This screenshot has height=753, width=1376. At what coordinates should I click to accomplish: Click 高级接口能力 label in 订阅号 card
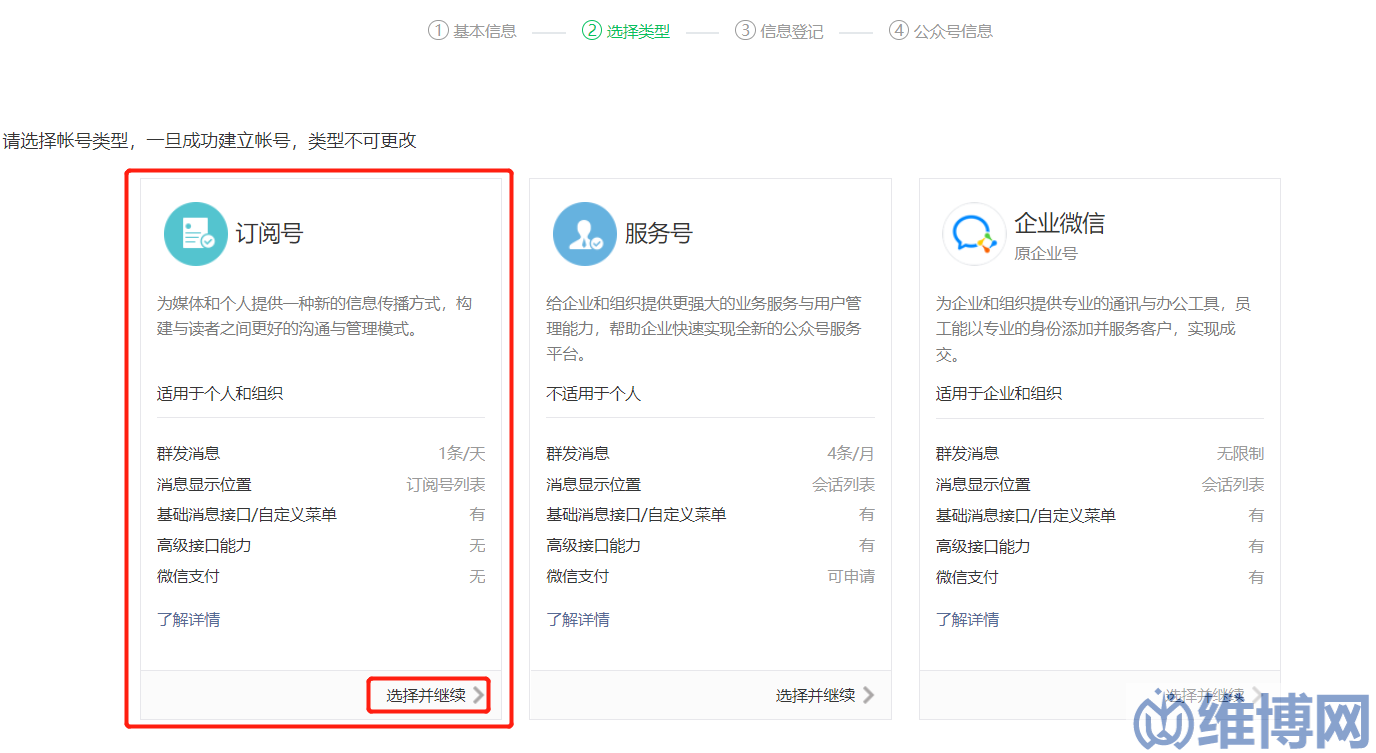point(204,546)
